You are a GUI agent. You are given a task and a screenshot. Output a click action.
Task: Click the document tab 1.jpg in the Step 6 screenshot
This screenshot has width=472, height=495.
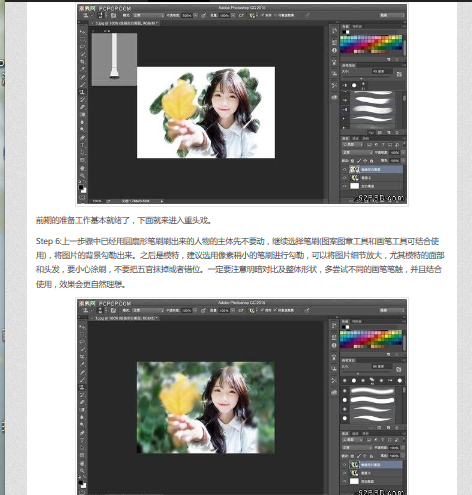tap(126, 318)
